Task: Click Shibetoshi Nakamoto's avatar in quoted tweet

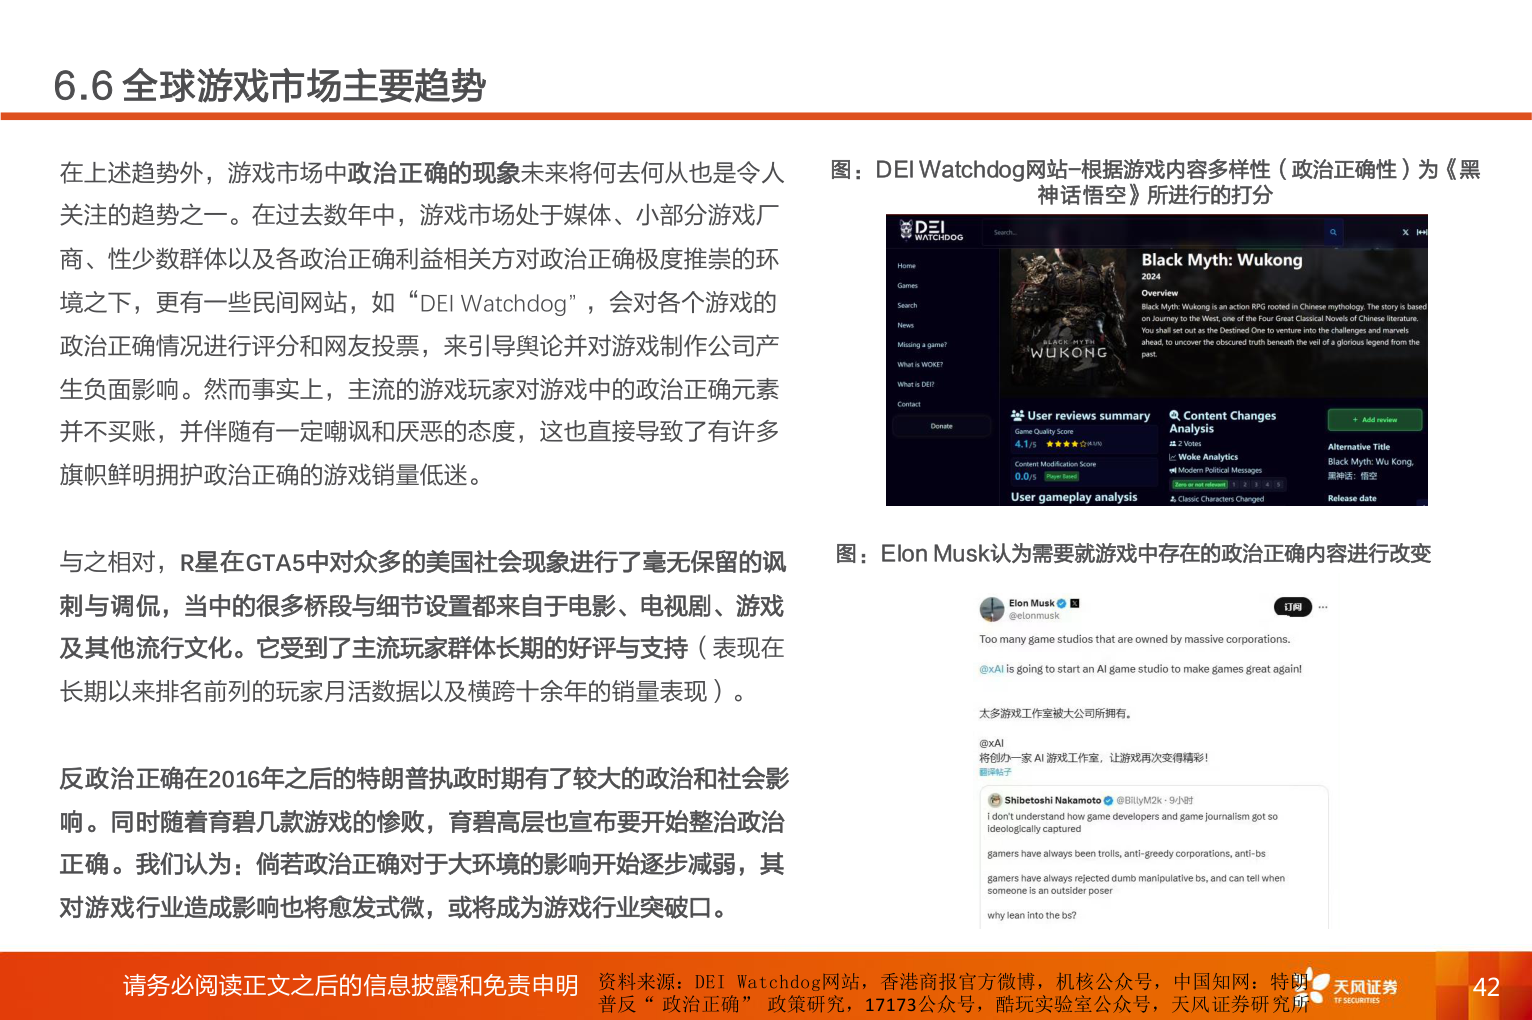Action: click(995, 800)
